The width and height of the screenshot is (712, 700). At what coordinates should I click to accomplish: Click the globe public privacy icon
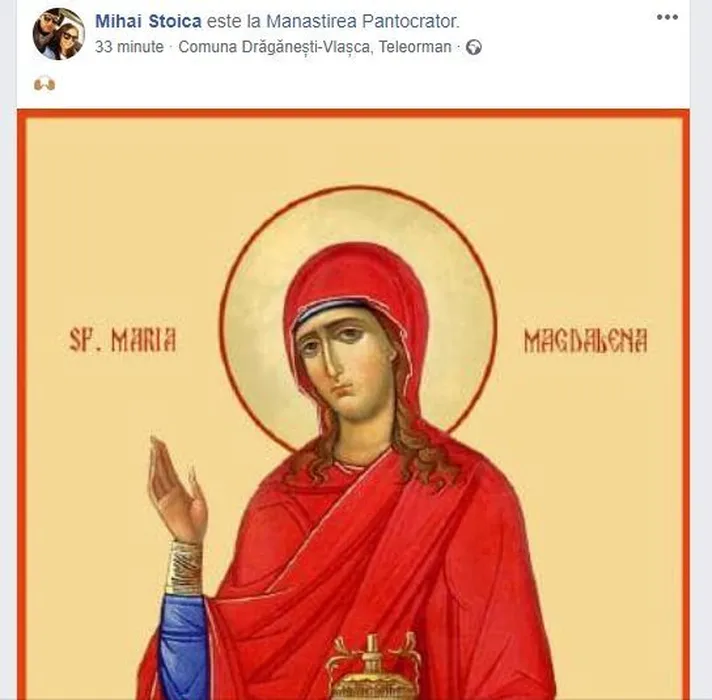click(474, 47)
